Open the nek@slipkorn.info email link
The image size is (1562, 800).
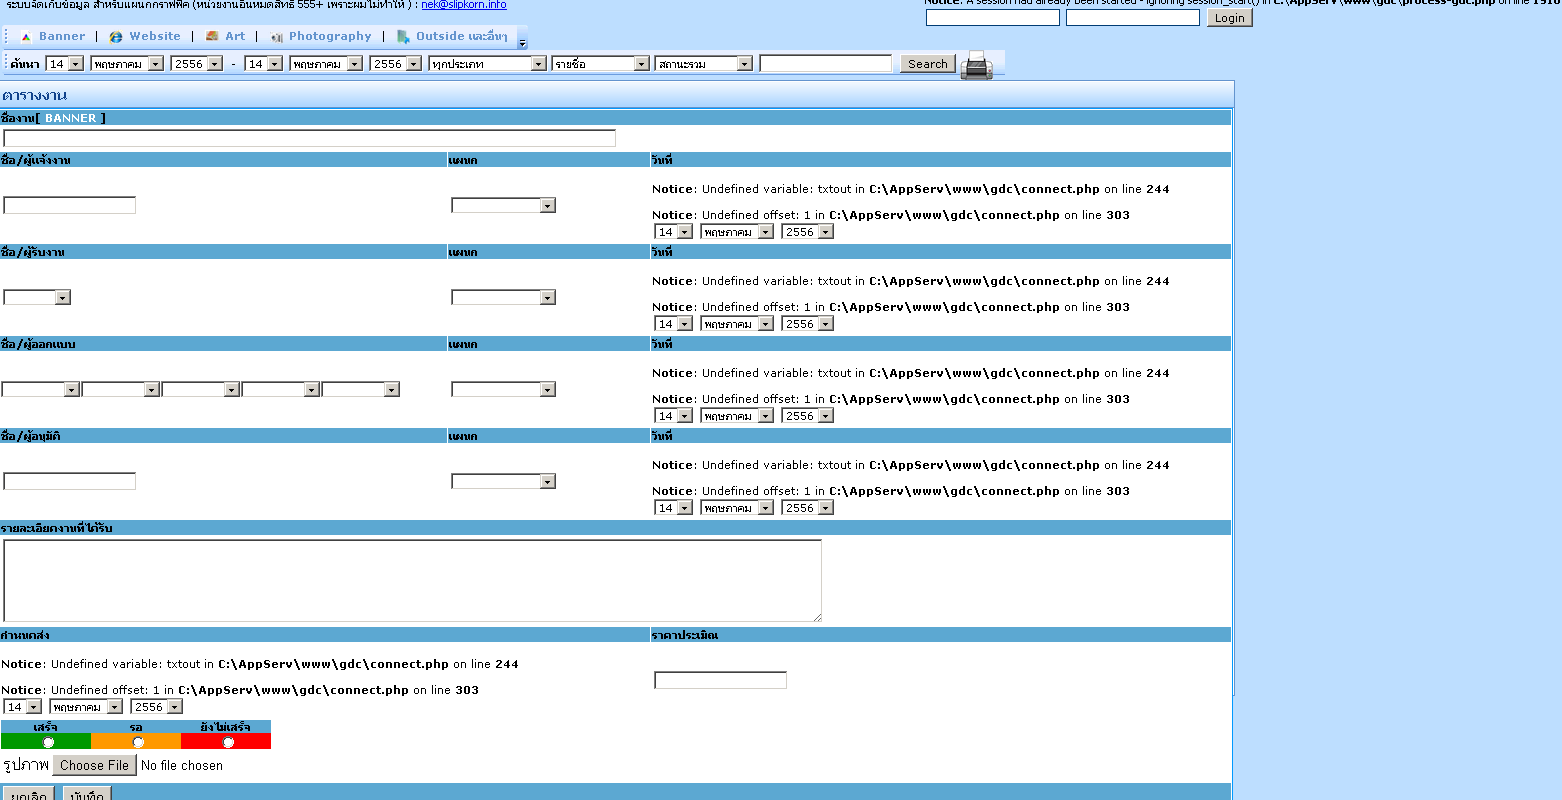coord(463,5)
